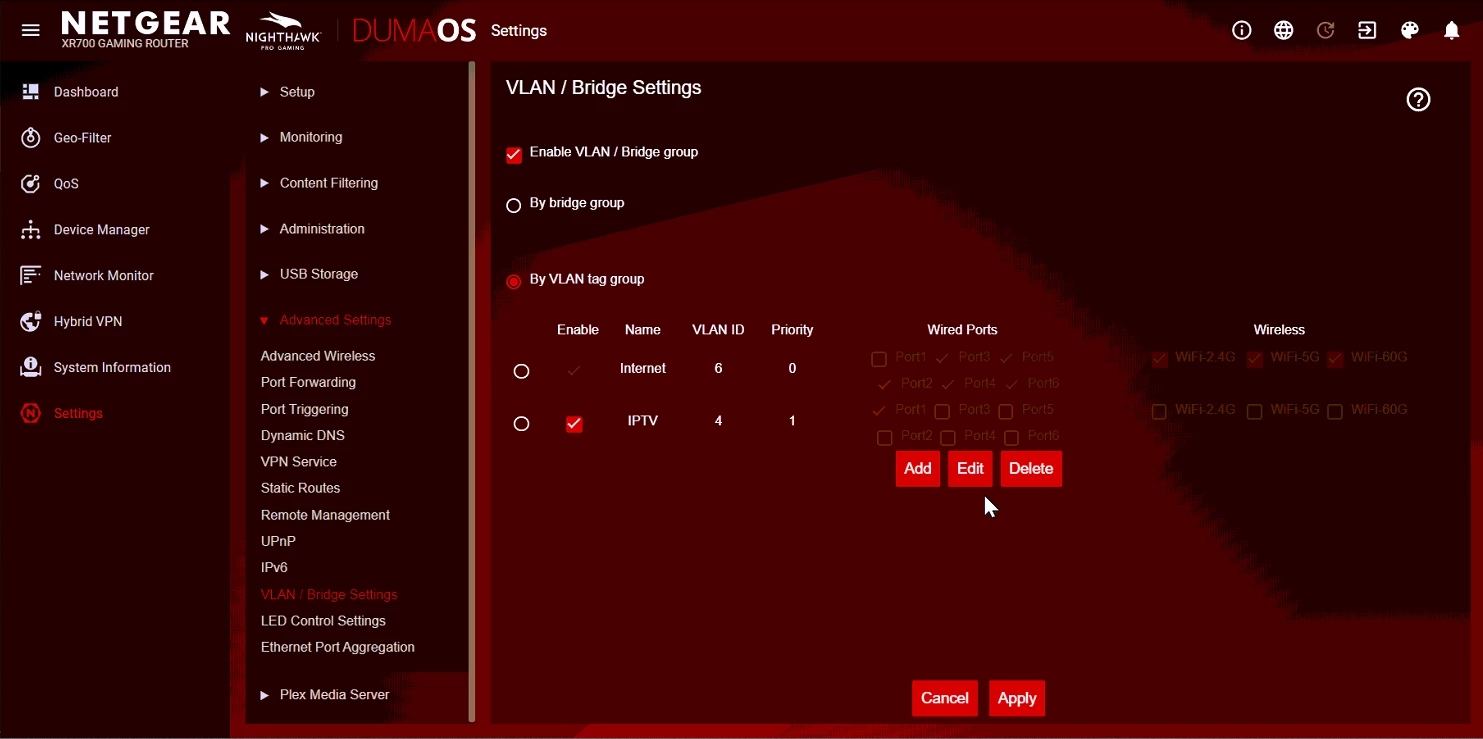Click the Edit button
1483x739 pixels.
pyautogui.click(x=970, y=469)
